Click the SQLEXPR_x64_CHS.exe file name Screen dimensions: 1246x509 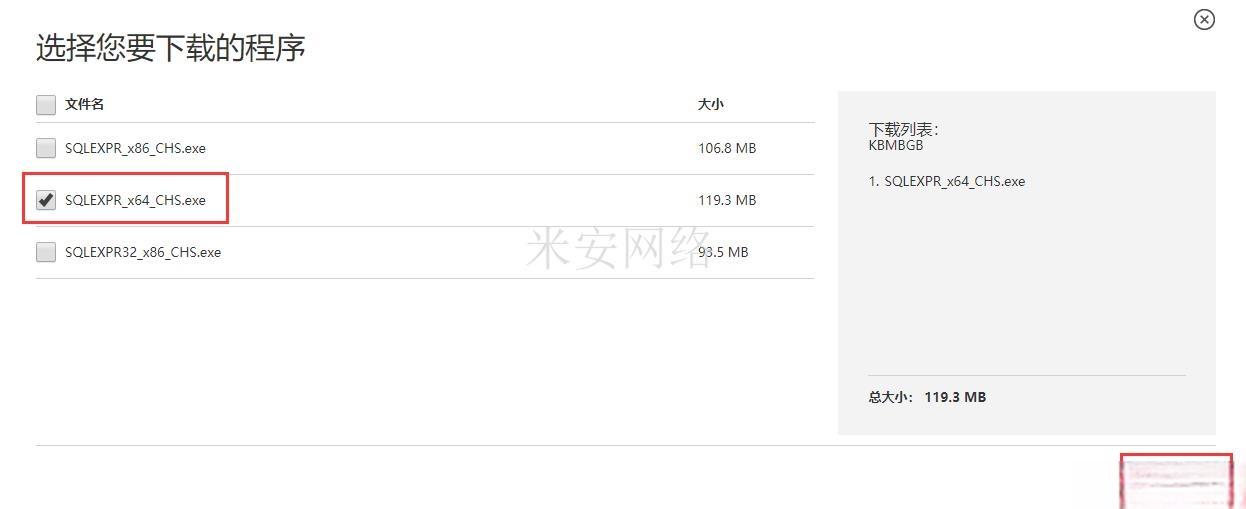[135, 200]
